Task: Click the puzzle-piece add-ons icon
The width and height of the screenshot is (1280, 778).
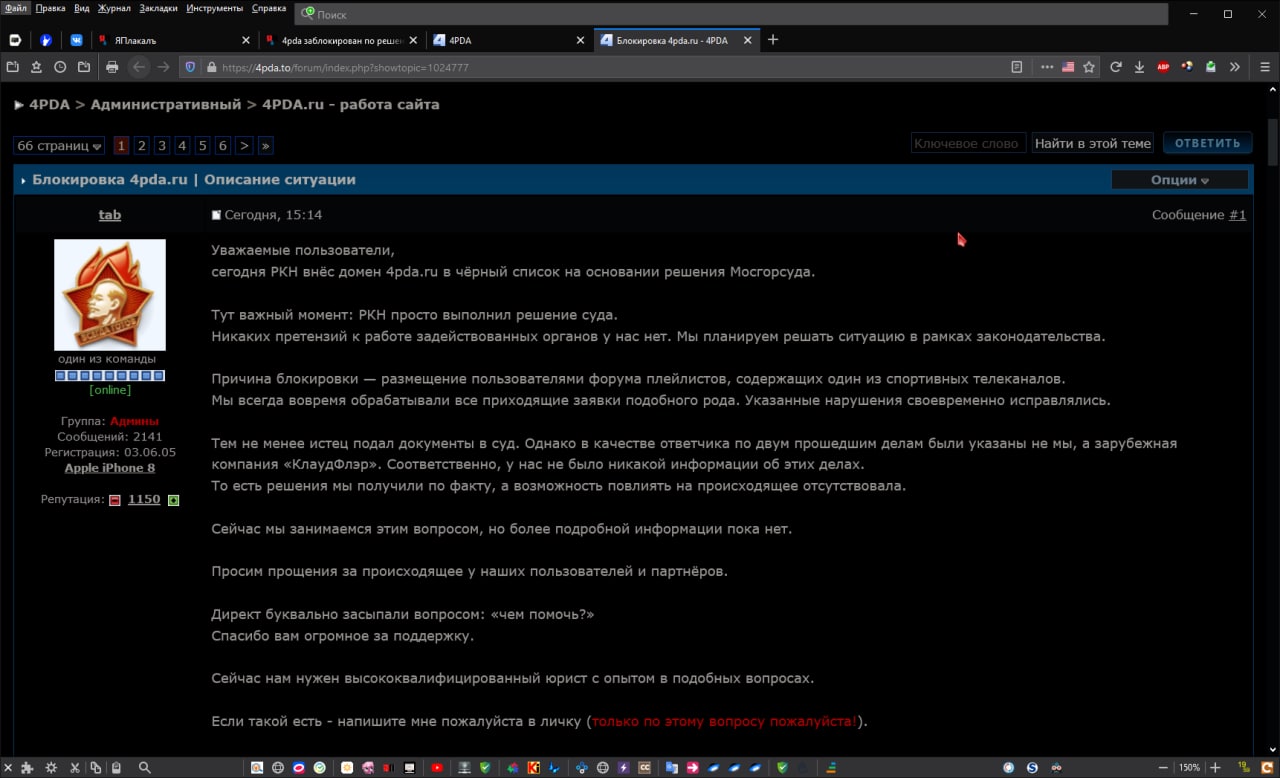Action: (x=27, y=768)
